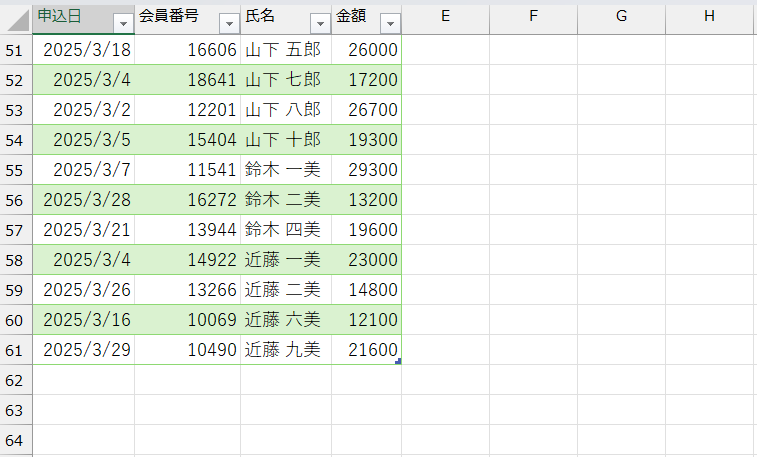The image size is (757, 457).
Task: Select column F header
Action: [533, 19]
